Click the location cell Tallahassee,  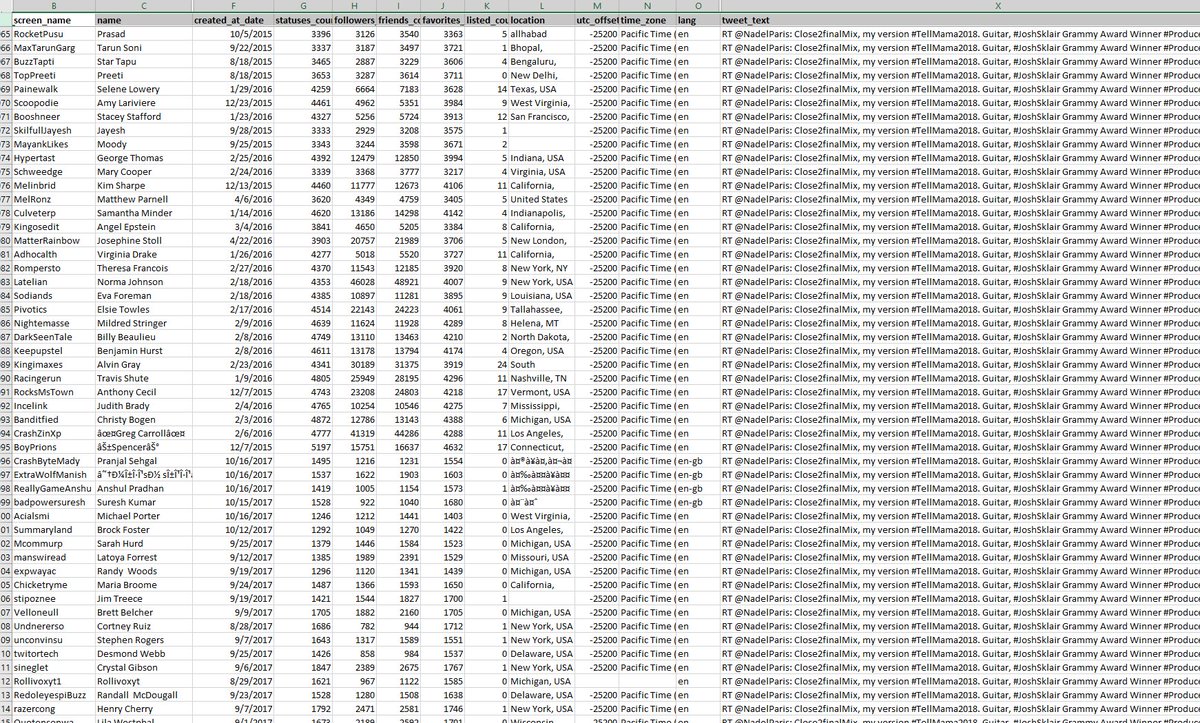point(541,310)
